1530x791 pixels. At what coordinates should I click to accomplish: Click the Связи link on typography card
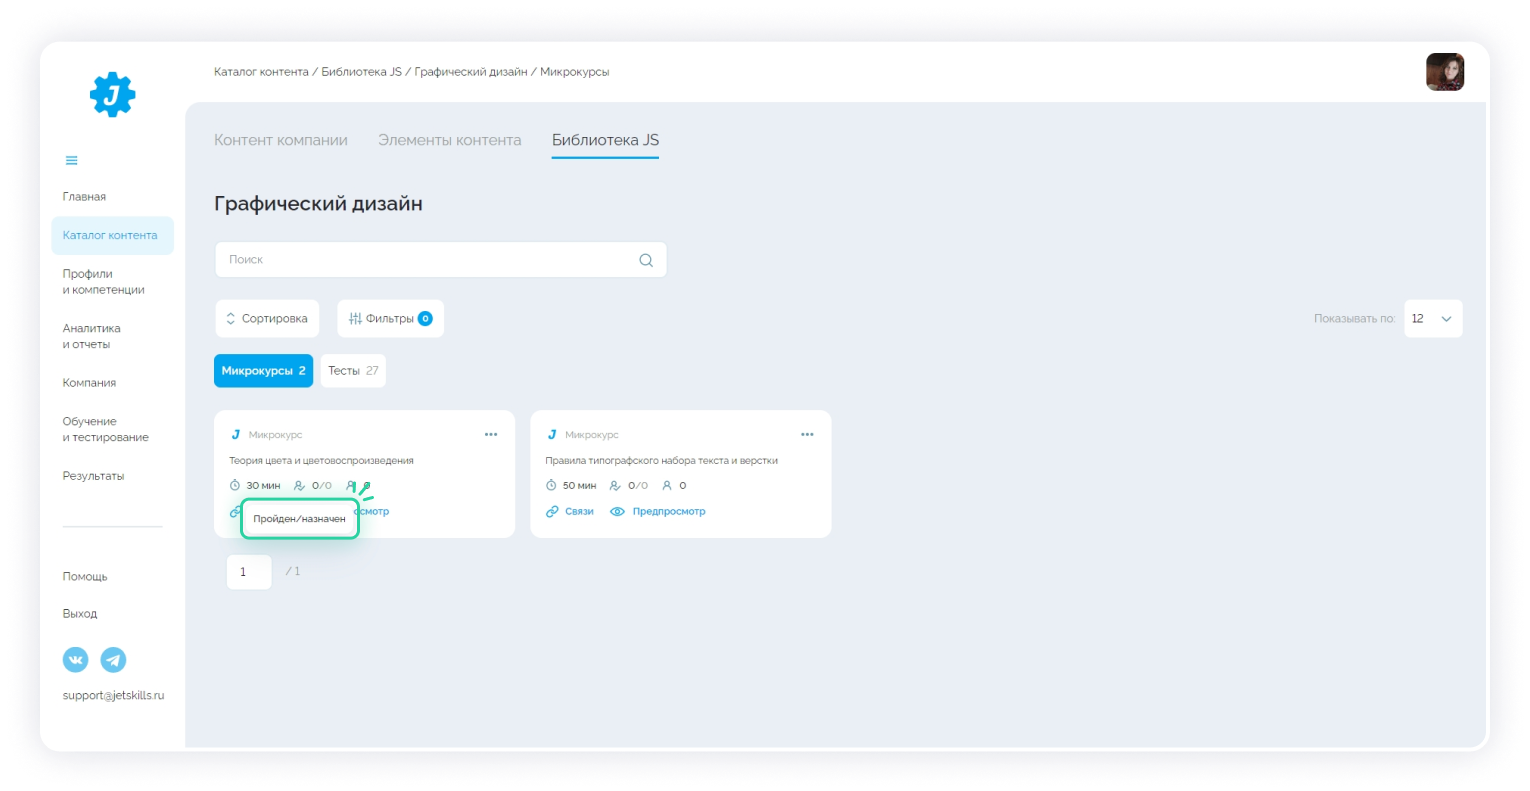click(570, 512)
